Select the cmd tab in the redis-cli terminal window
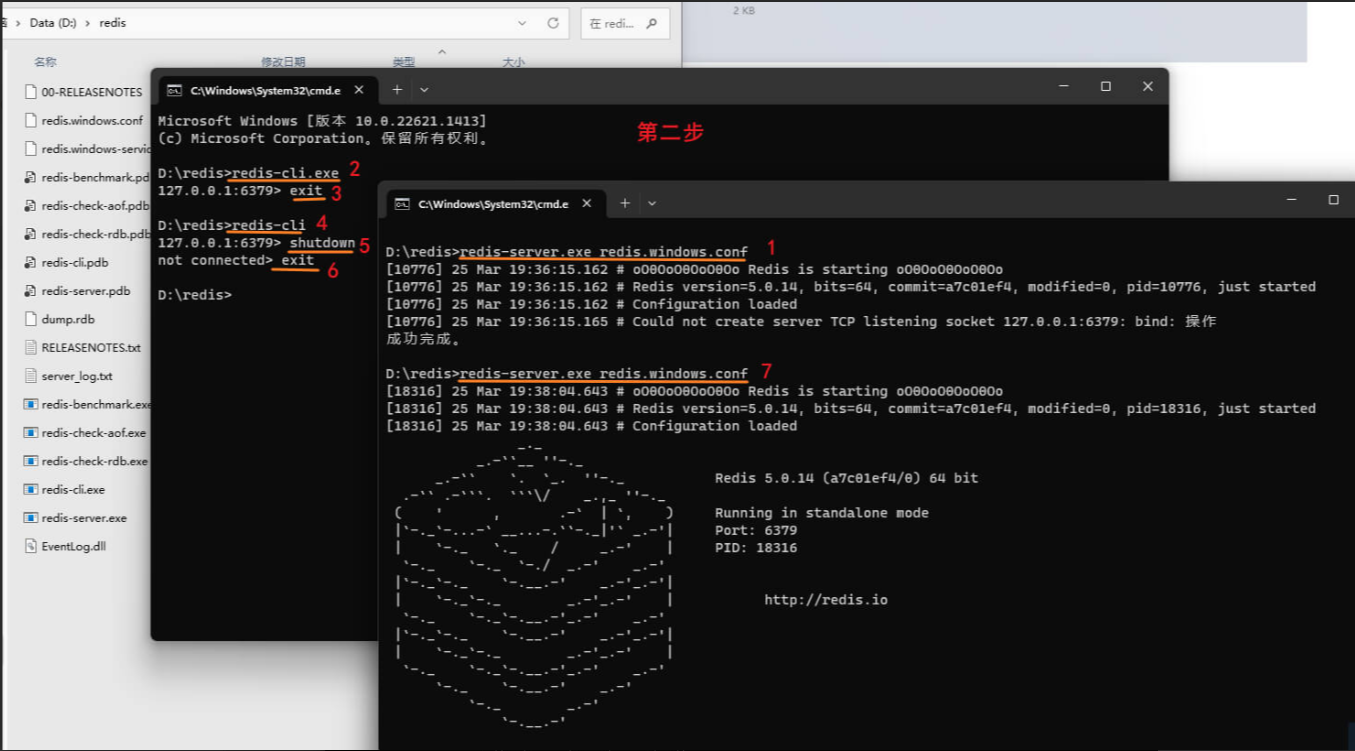Screen dimensions: 1355x751 [264, 90]
